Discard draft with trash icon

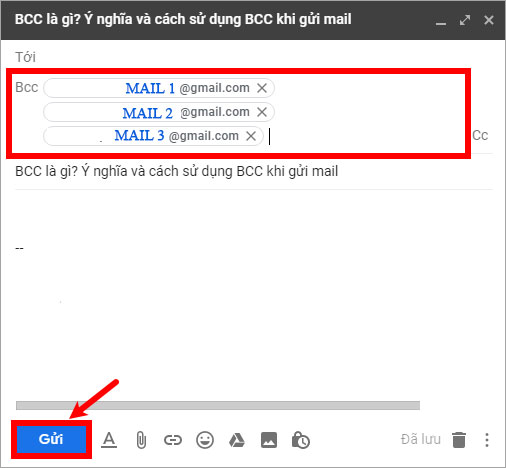pyautogui.click(x=459, y=440)
